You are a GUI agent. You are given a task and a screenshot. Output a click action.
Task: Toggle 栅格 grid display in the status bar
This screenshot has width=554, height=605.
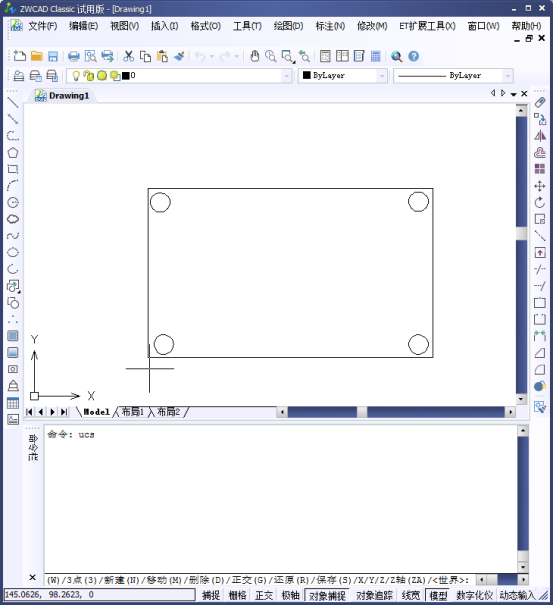(237, 595)
